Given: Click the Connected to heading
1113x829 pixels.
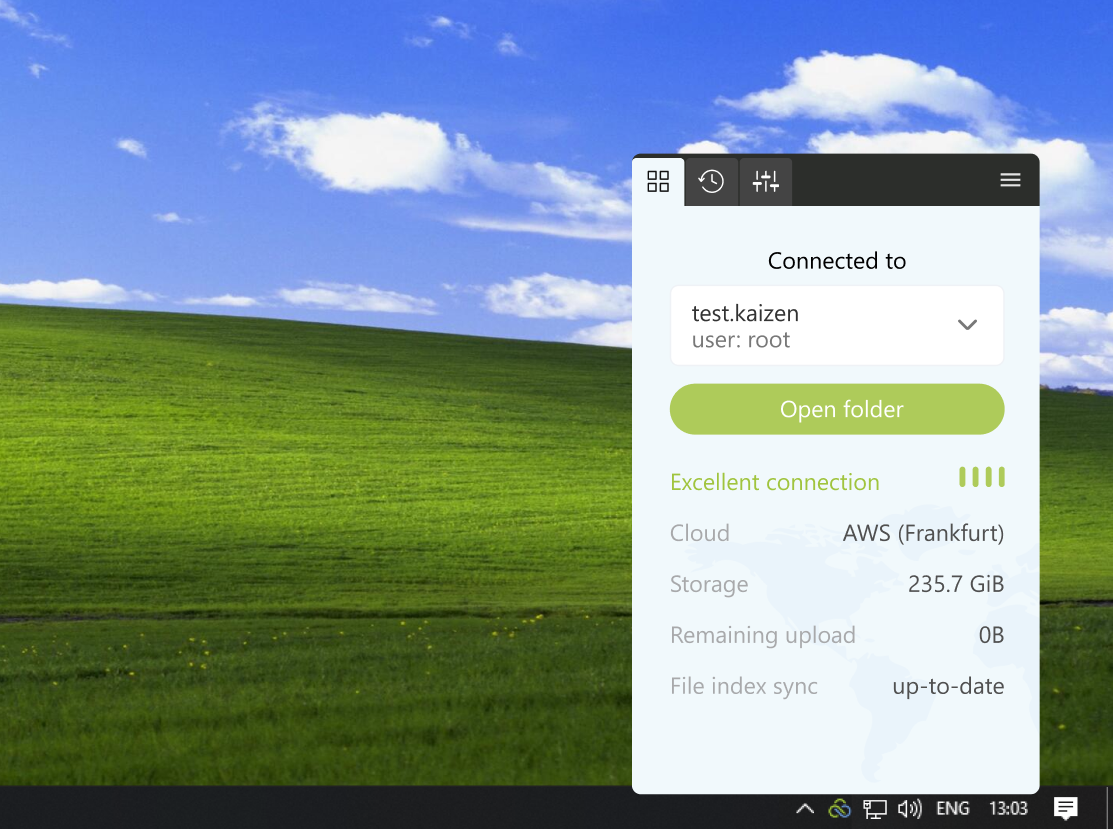Looking at the screenshot, I should pos(837,260).
